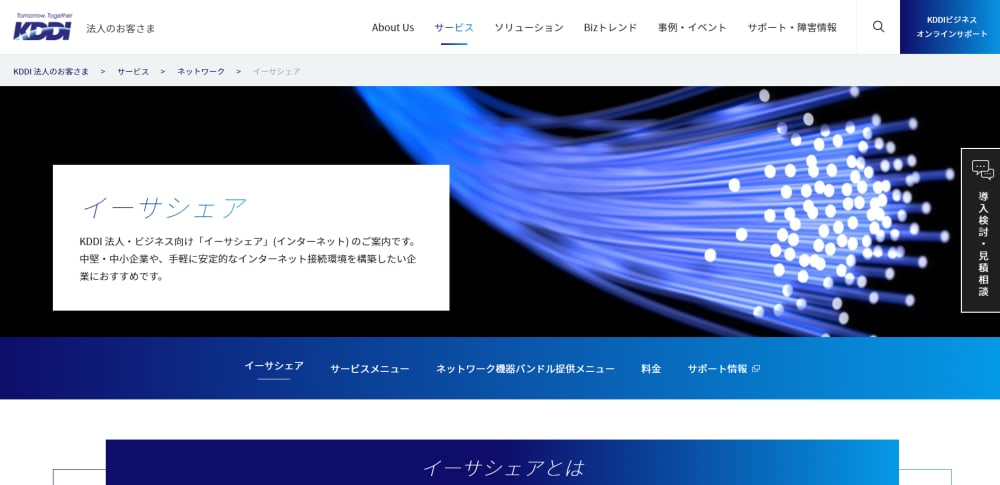Go to KDDI 法人のお客さま breadcrumb
This screenshot has height=485, width=1000.
pyautogui.click(x=51, y=71)
